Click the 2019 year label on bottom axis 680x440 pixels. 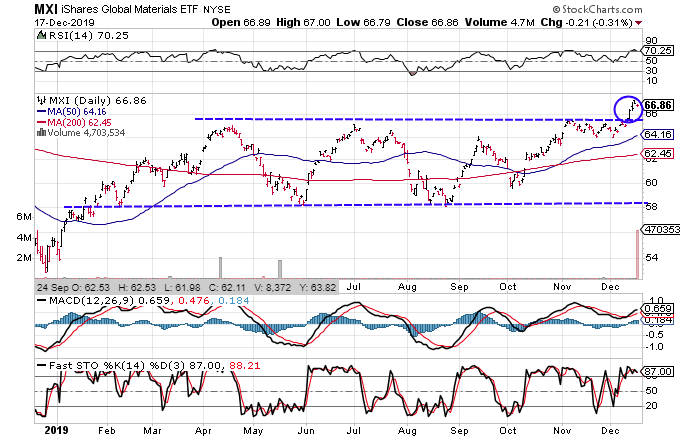pyautogui.click(x=57, y=430)
